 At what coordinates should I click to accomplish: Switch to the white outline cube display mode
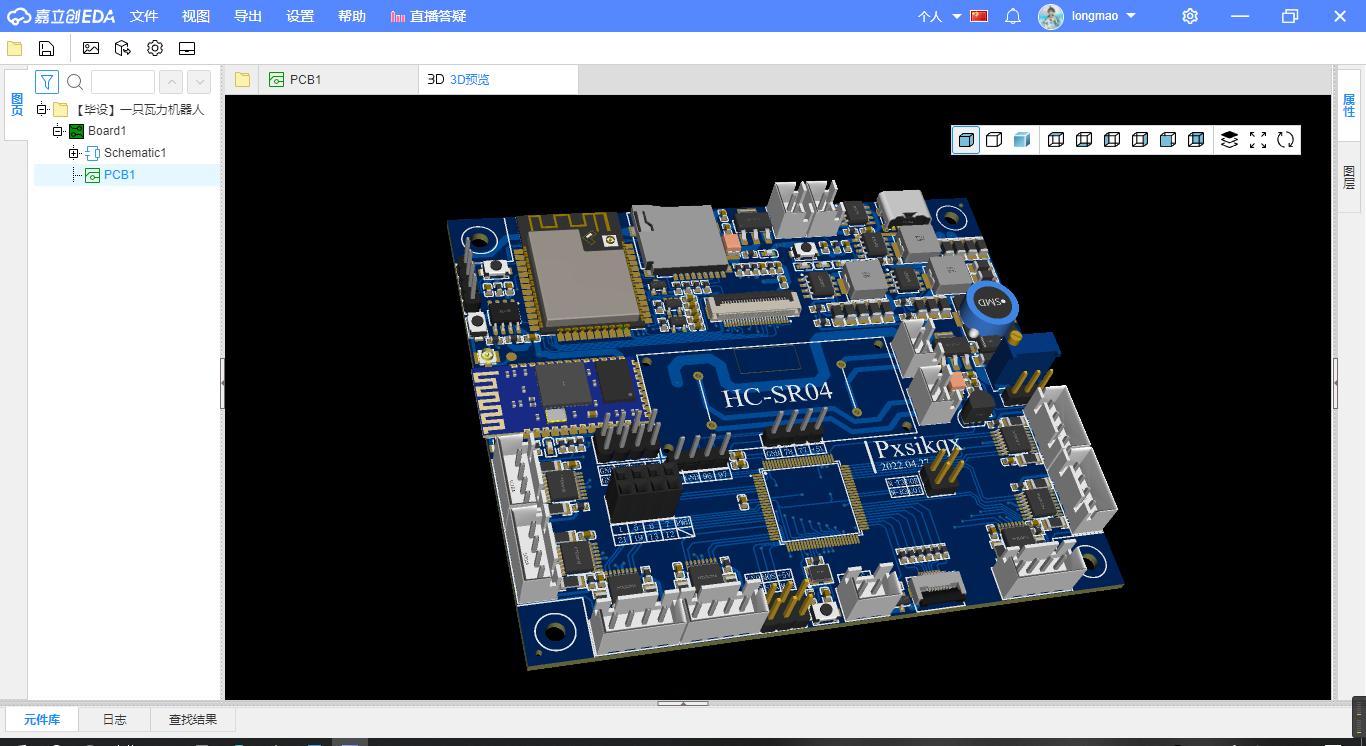994,140
